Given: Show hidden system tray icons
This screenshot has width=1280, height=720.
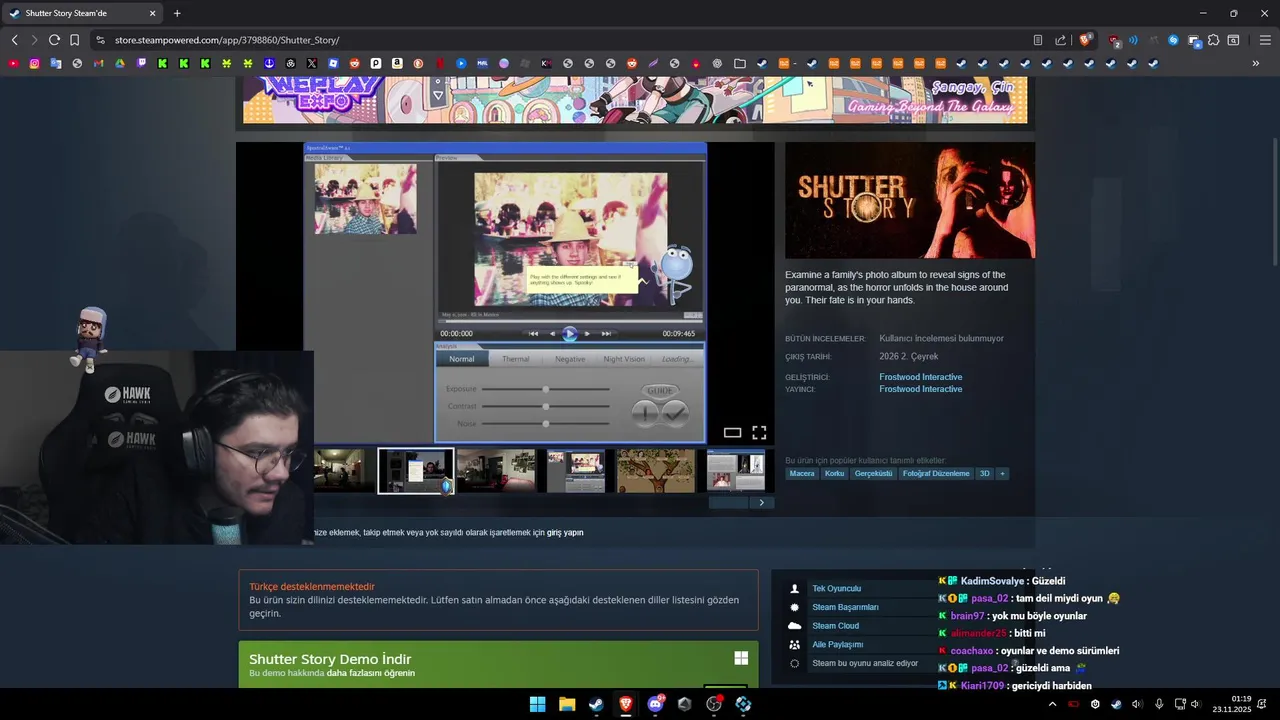Looking at the screenshot, I should (x=1052, y=704).
